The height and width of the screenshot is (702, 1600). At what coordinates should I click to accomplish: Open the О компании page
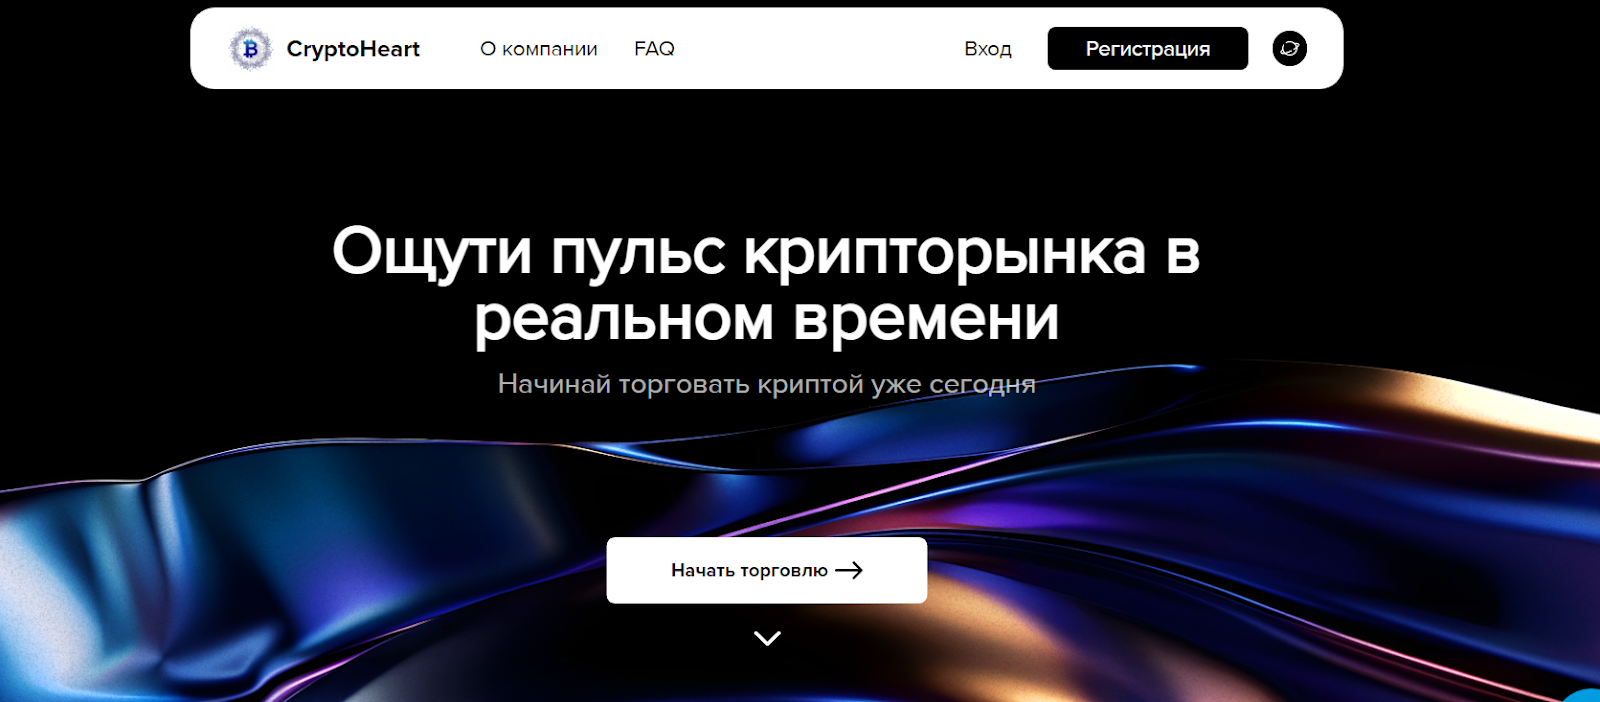(539, 49)
